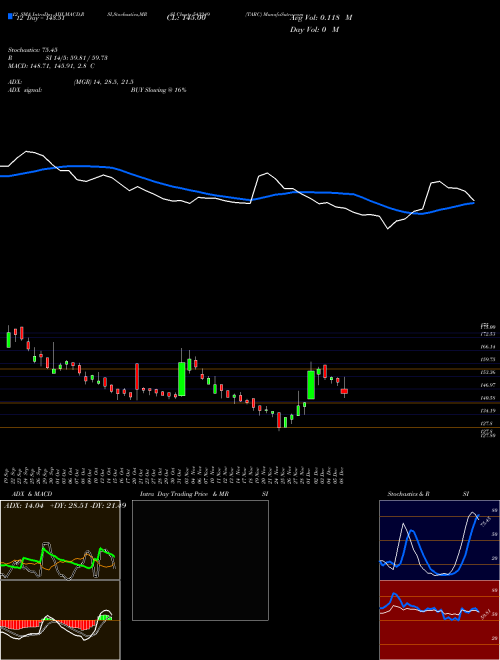Open the MACD histogram mini chart

(x=60, y=620)
